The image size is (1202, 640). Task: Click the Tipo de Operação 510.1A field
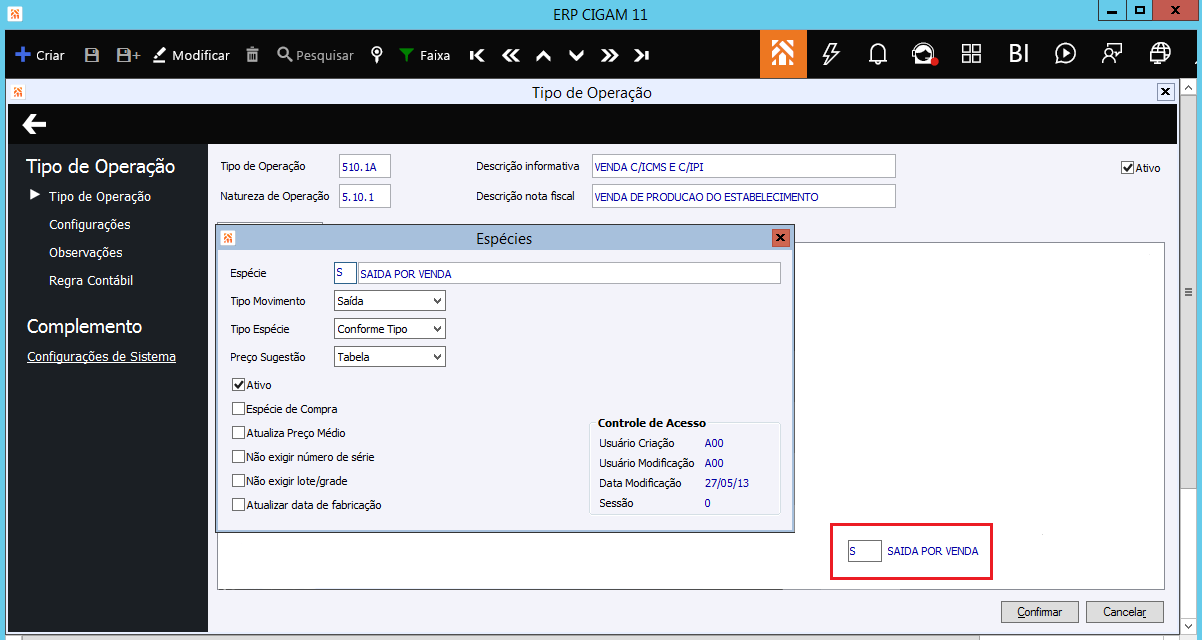[365, 166]
